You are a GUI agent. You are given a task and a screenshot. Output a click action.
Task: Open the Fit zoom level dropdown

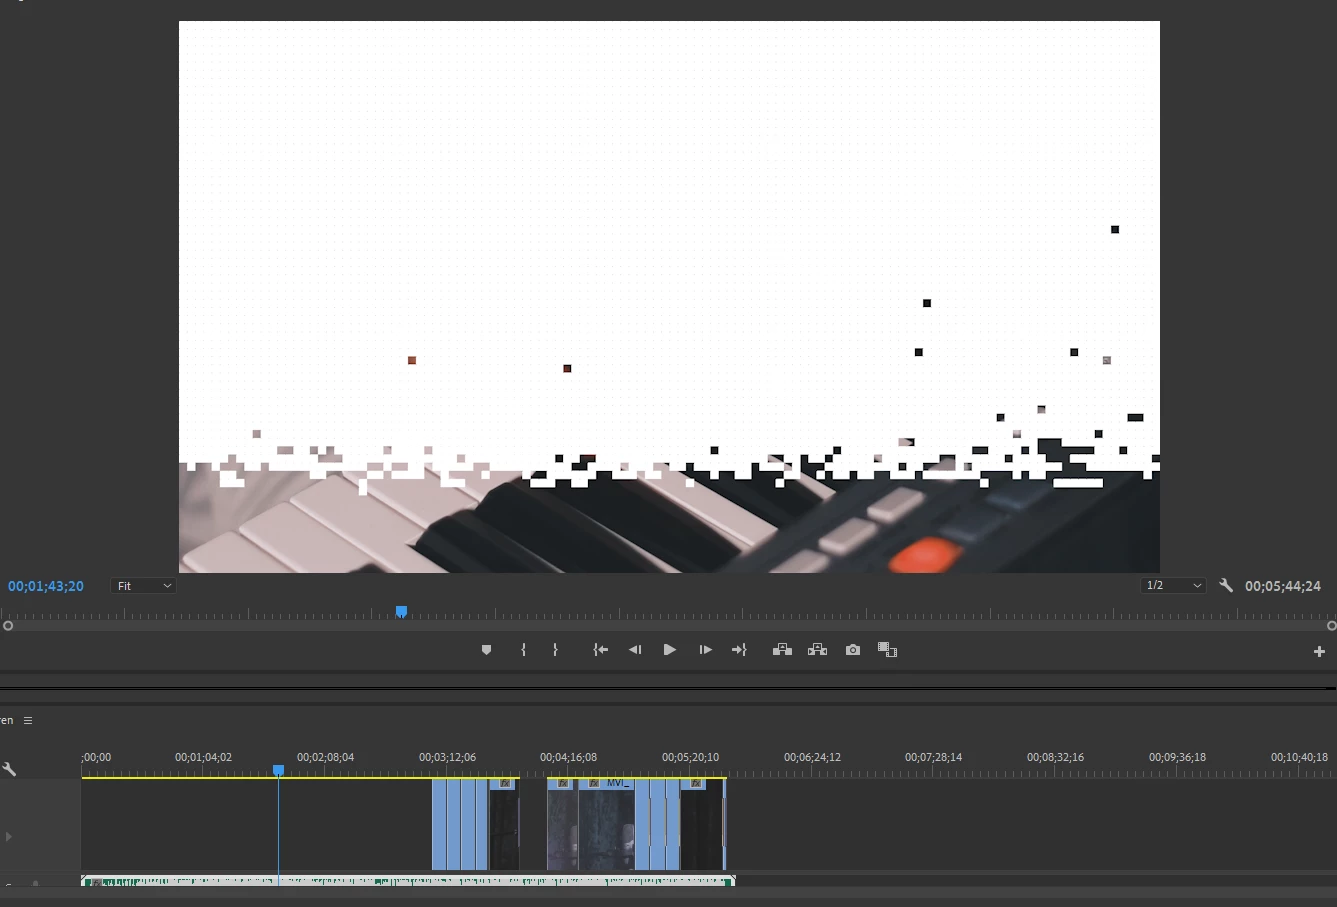pyautogui.click(x=144, y=586)
